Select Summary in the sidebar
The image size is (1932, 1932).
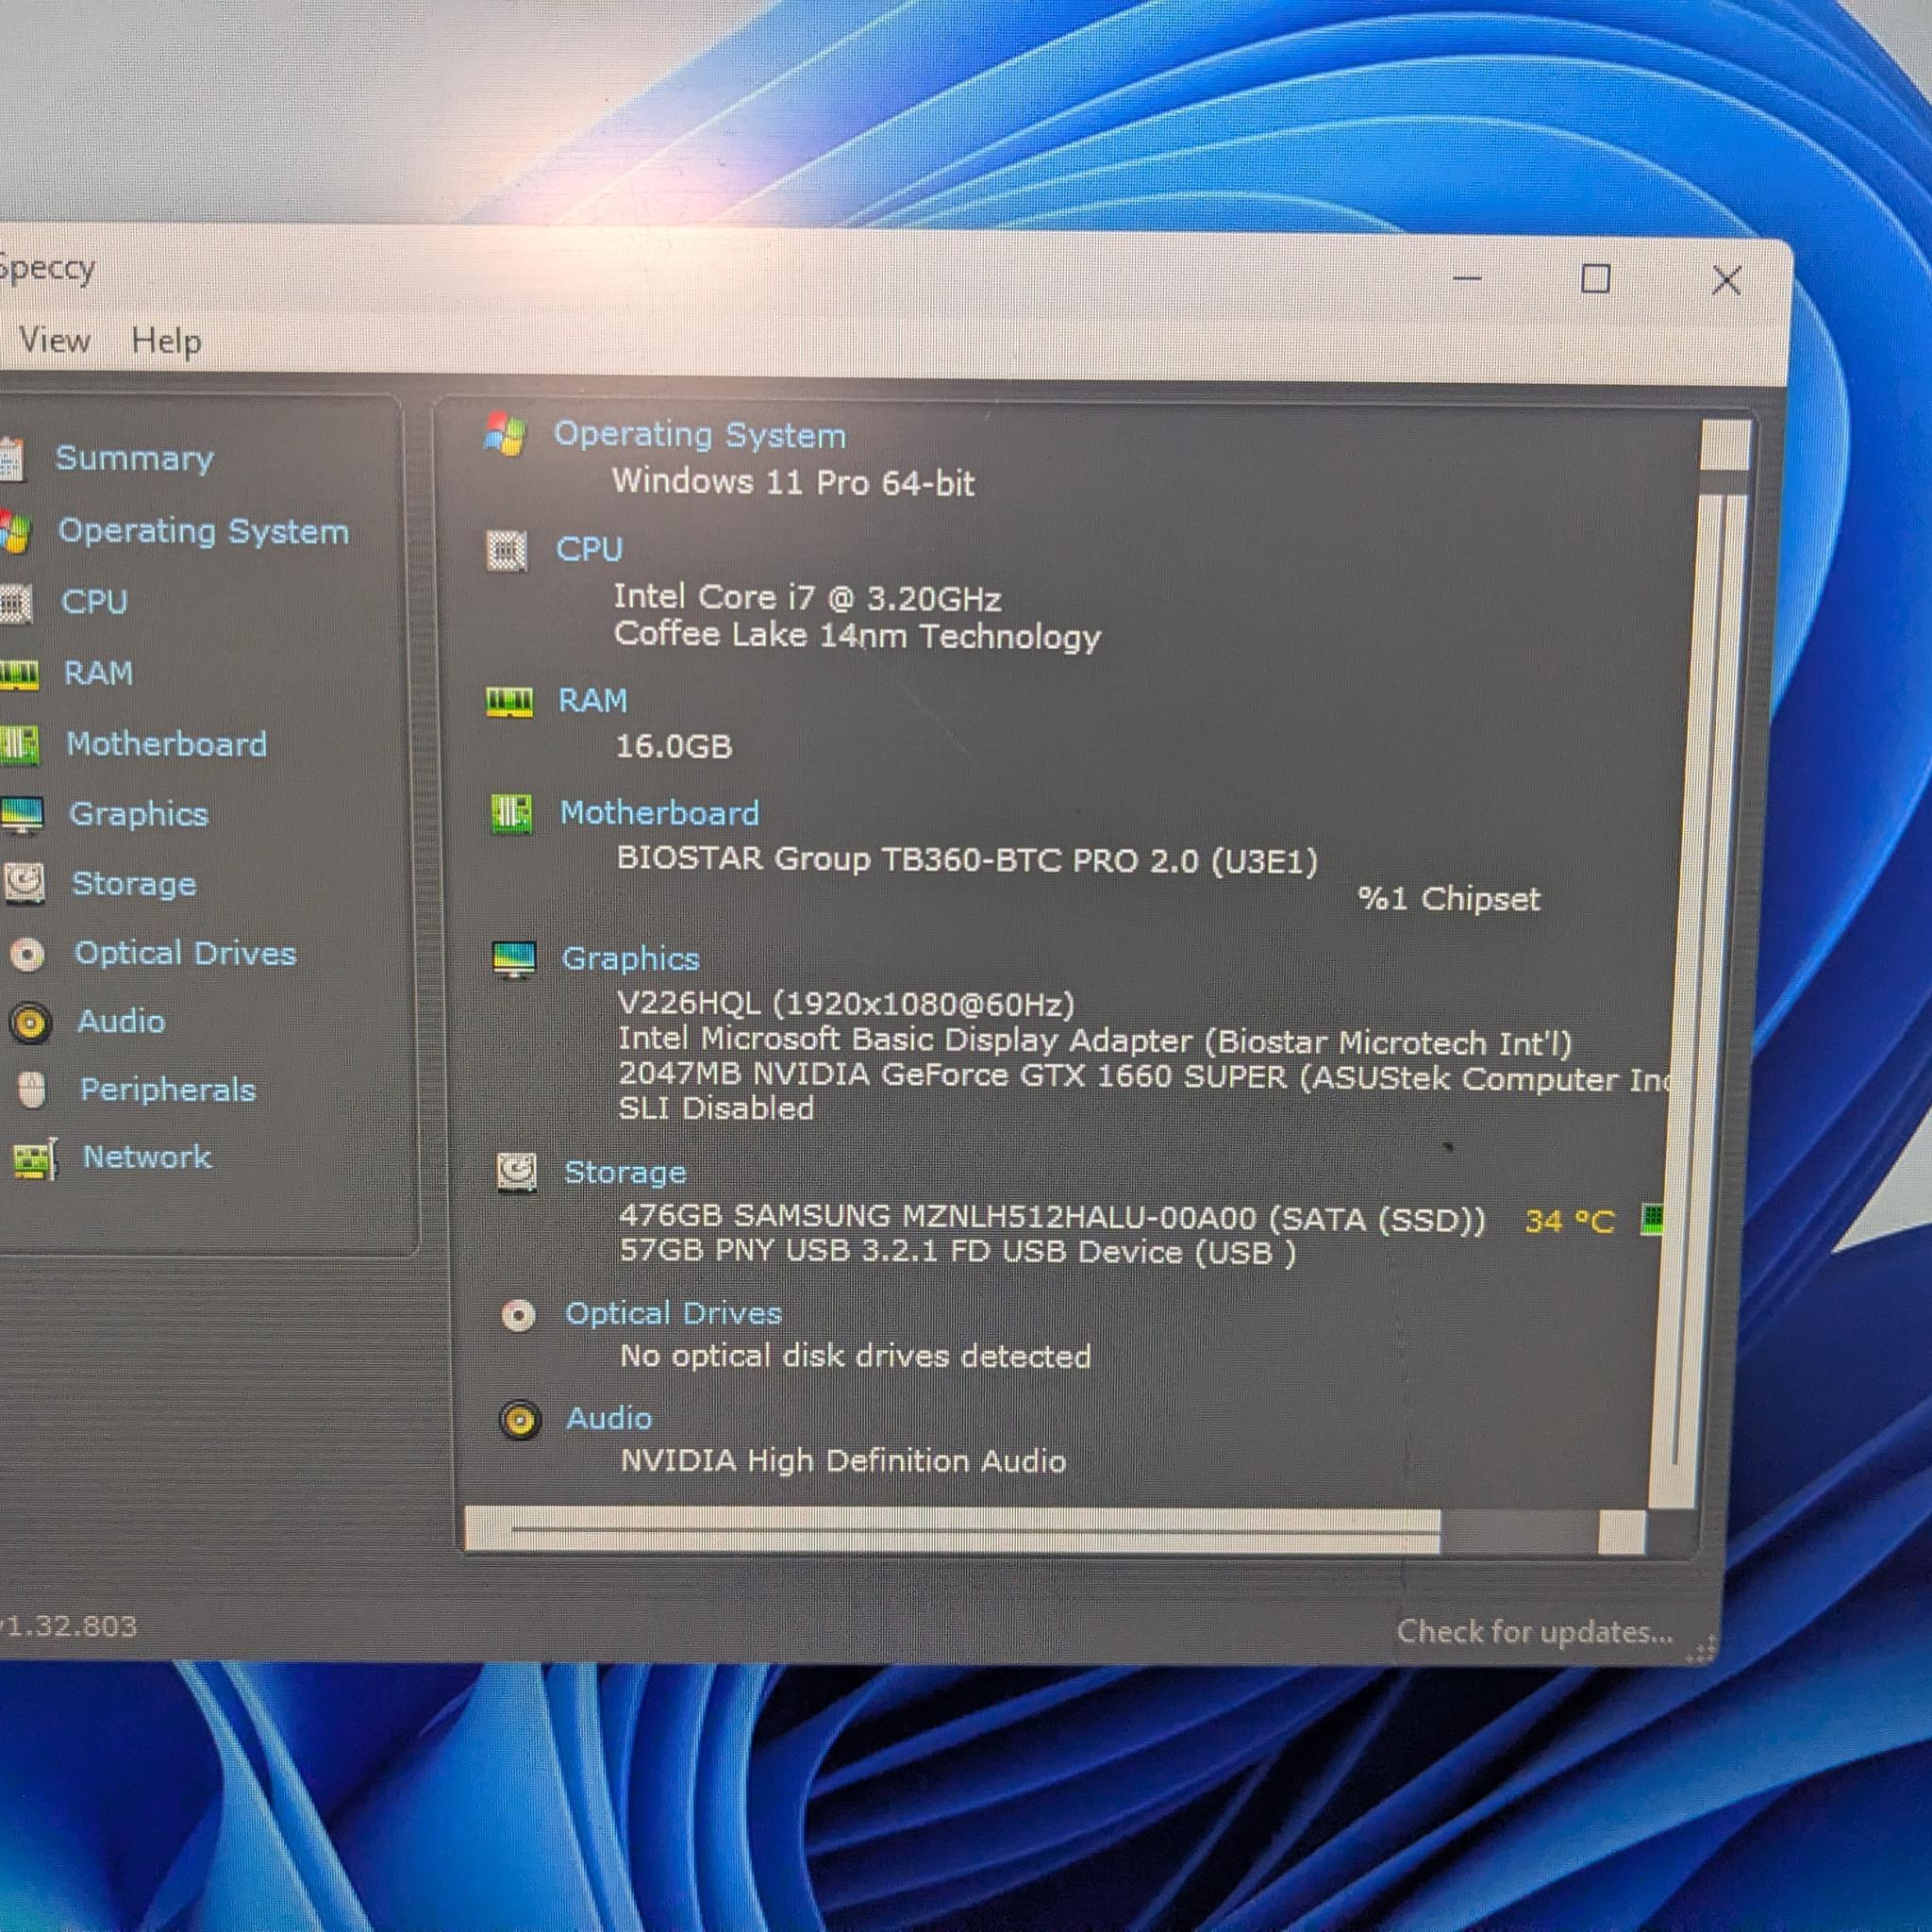pos(134,458)
